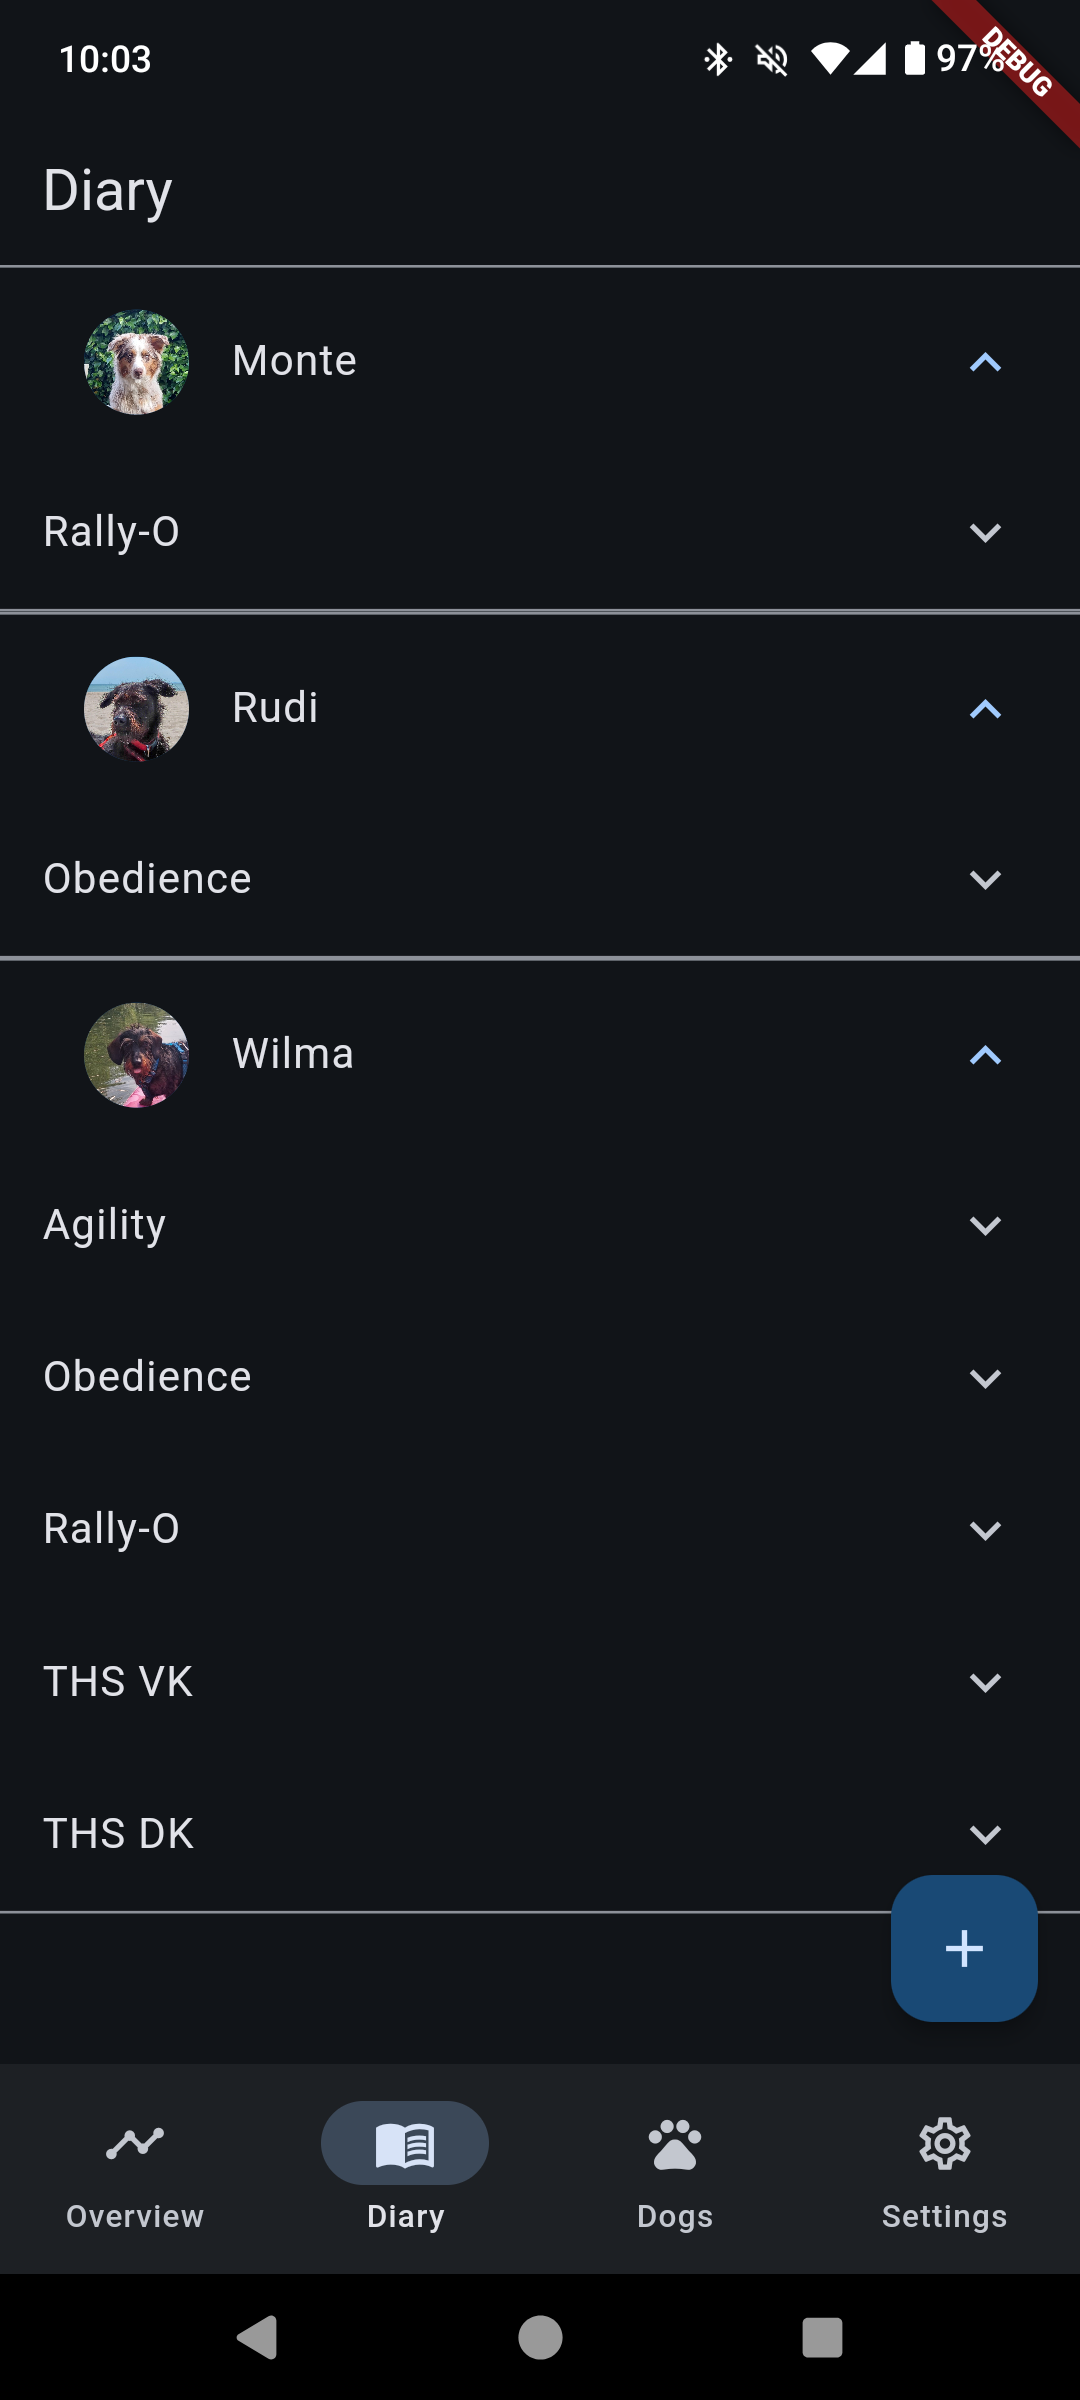Expand the Agility category chevron
The width and height of the screenshot is (1080, 2400).
click(x=985, y=1226)
